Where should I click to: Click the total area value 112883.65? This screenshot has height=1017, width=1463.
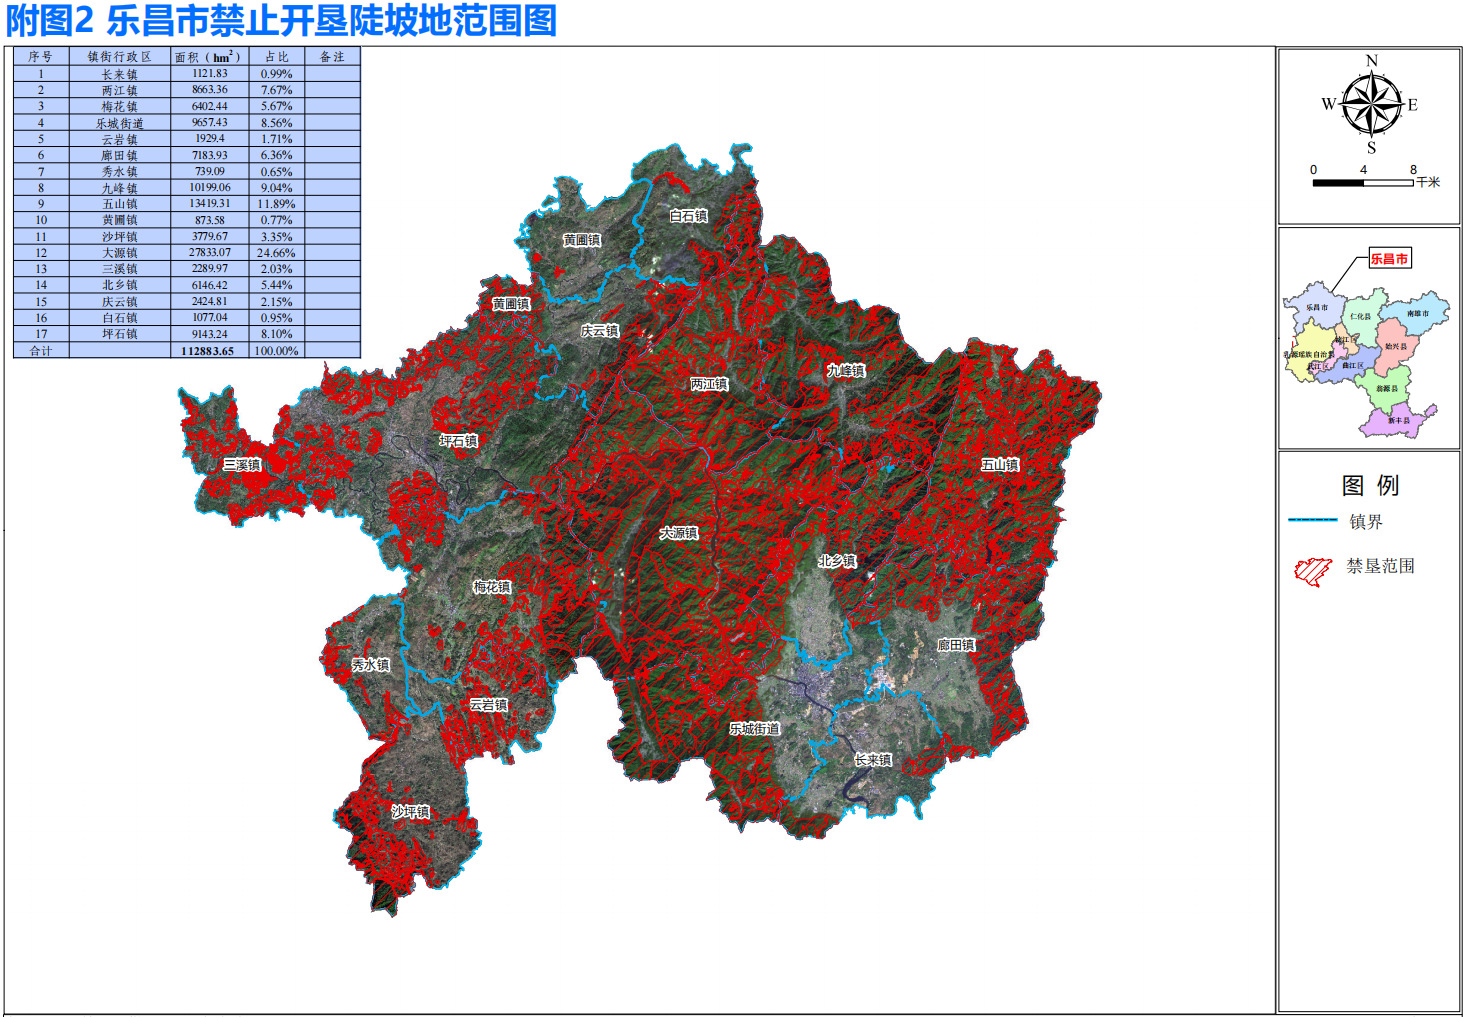[208, 351]
